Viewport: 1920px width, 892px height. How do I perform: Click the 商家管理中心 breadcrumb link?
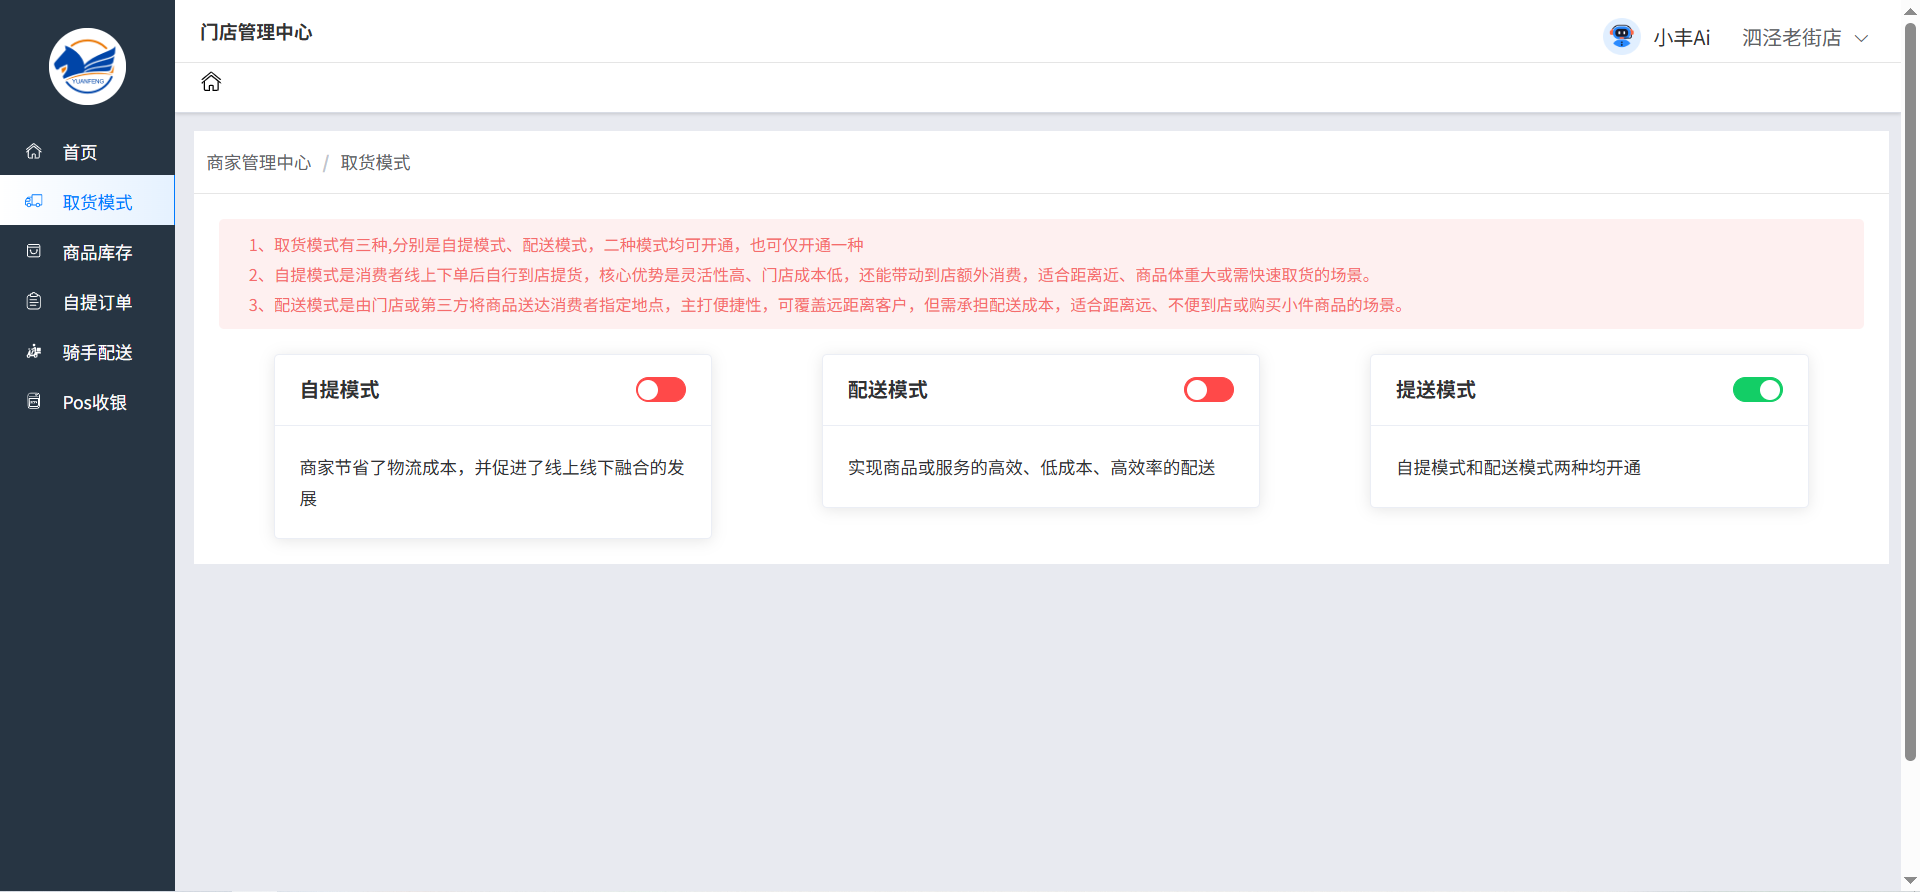[259, 163]
